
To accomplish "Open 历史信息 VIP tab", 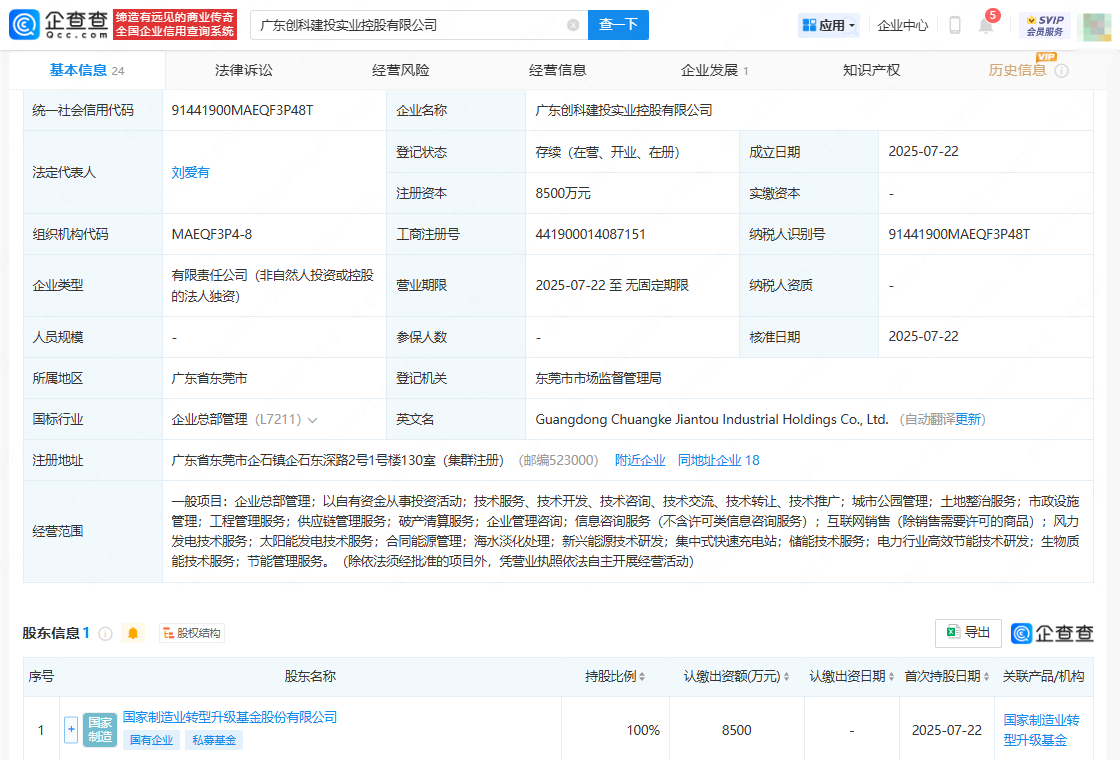I will click(1017, 70).
